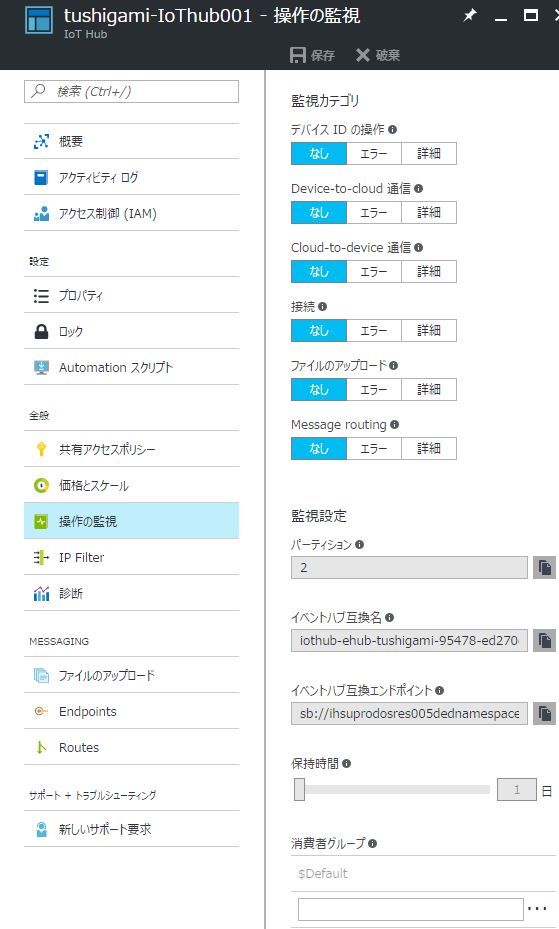
Task: Pin the blade using the pin icon
Action: [470, 15]
